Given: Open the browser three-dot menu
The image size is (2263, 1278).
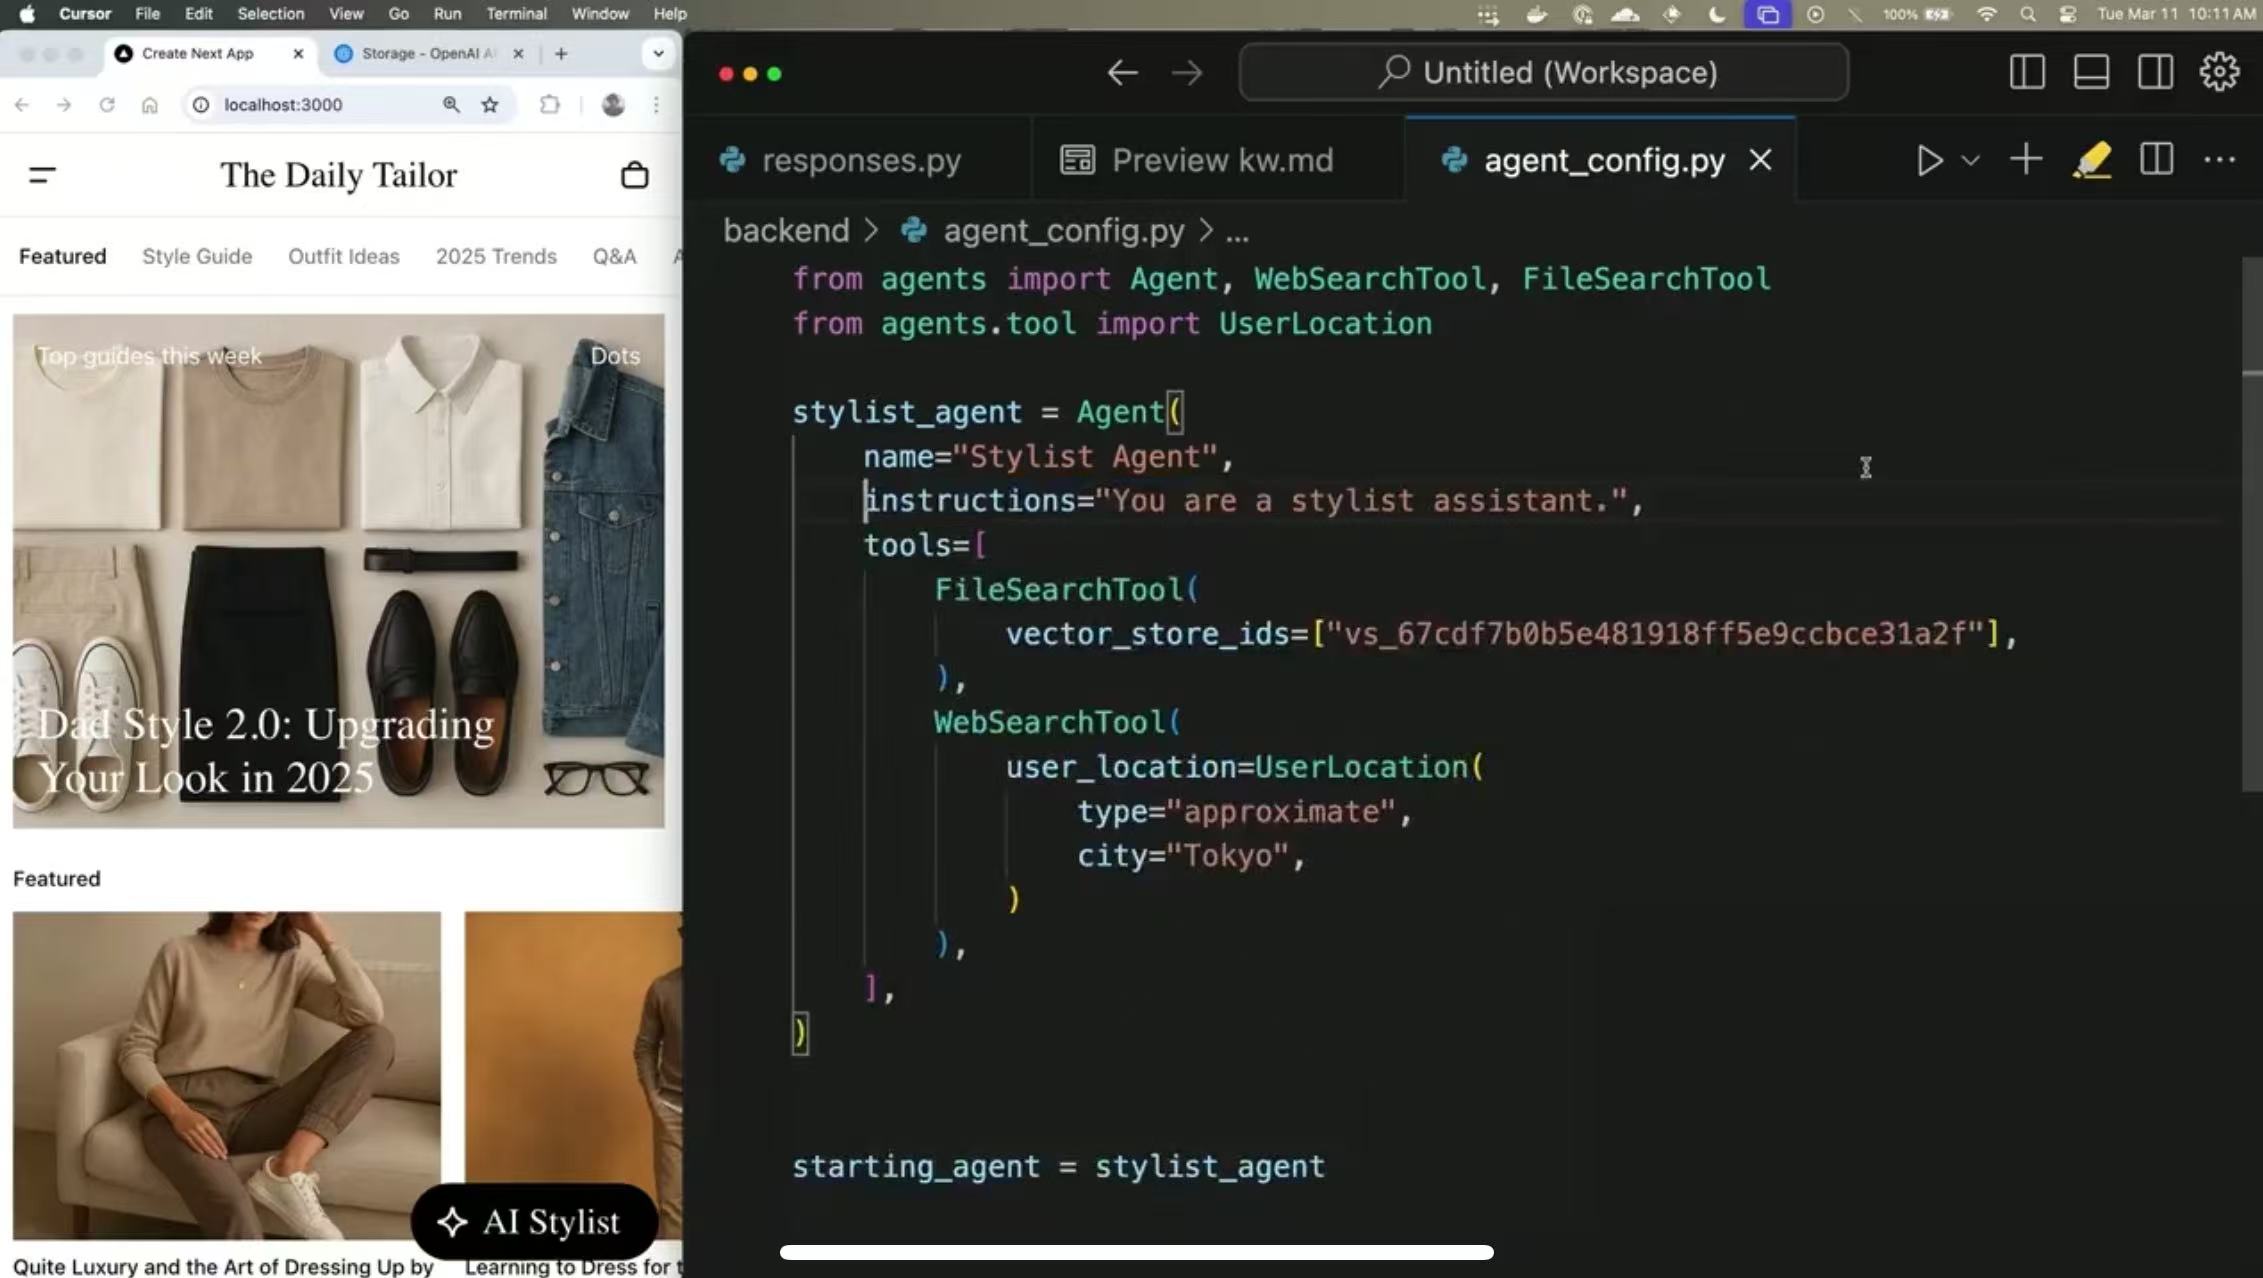Looking at the screenshot, I should click(x=656, y=105).
